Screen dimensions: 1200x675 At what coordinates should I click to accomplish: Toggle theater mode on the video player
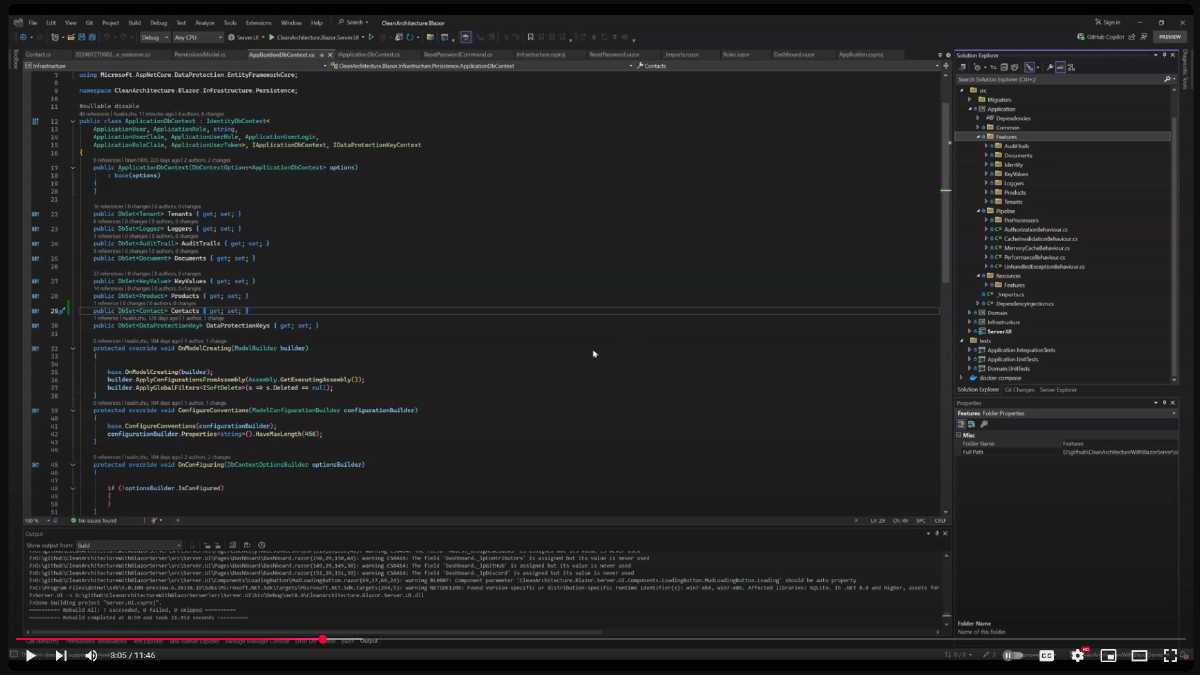1139,656
